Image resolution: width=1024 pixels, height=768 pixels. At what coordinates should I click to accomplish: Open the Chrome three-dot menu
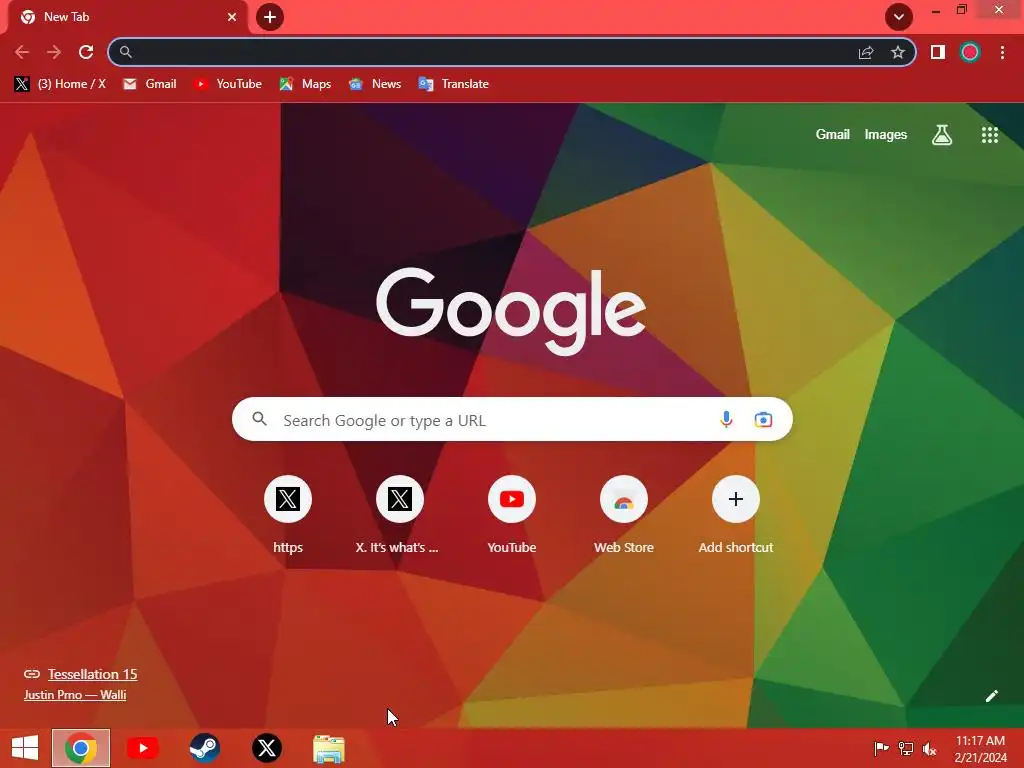[1002, 52]
